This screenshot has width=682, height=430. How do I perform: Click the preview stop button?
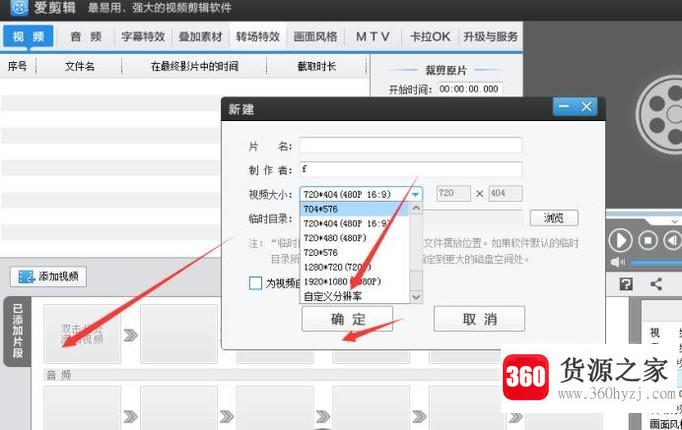(648, 240)
